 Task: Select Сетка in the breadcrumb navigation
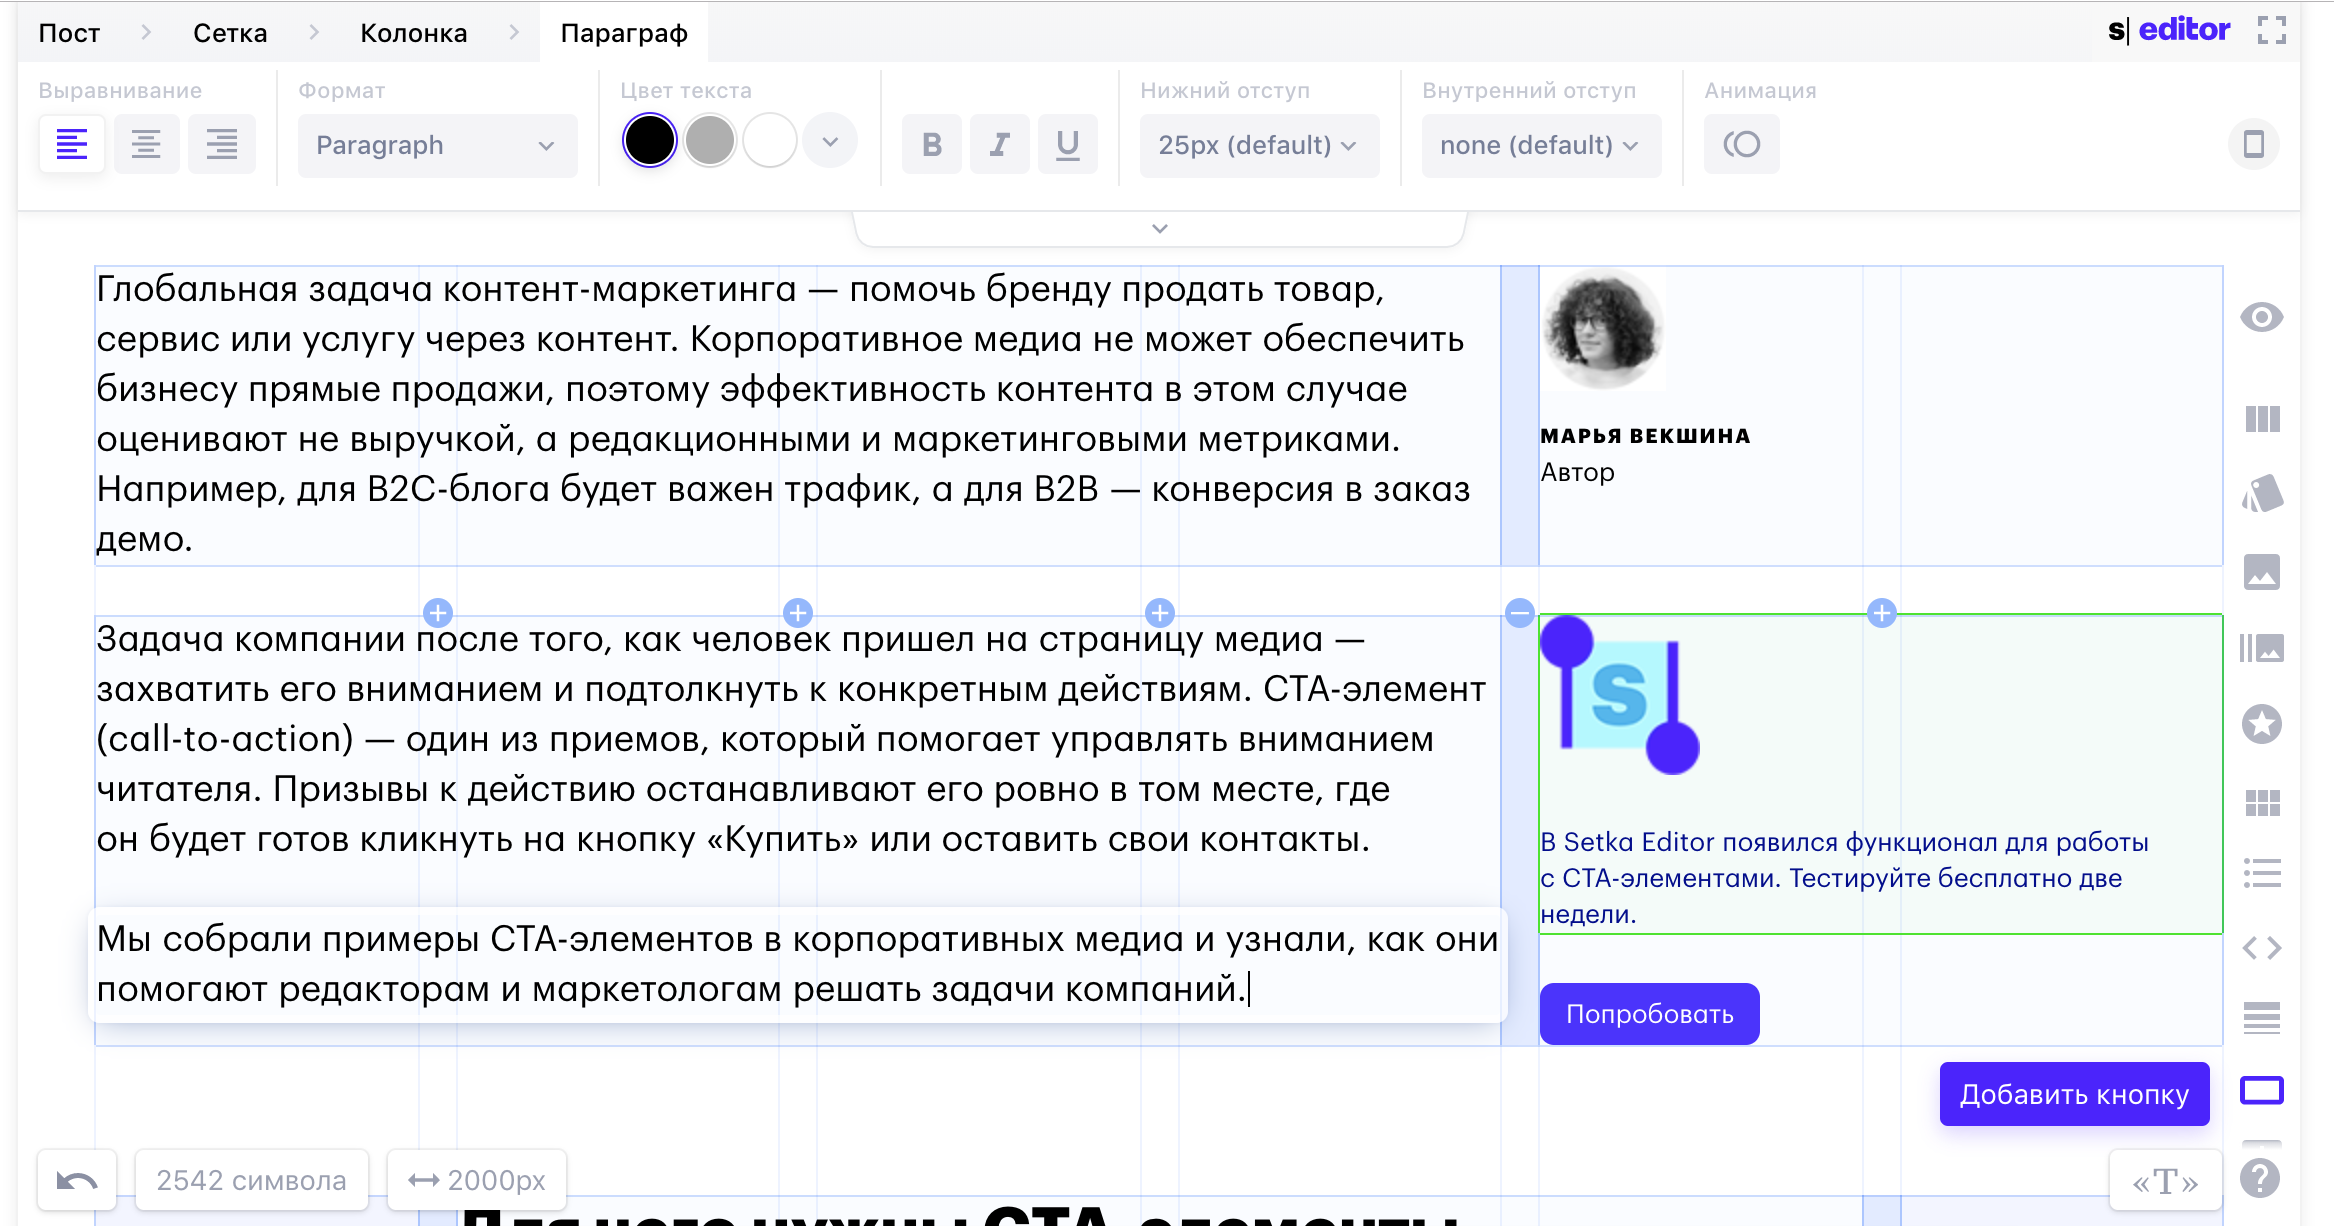click(x=228, y=32)
